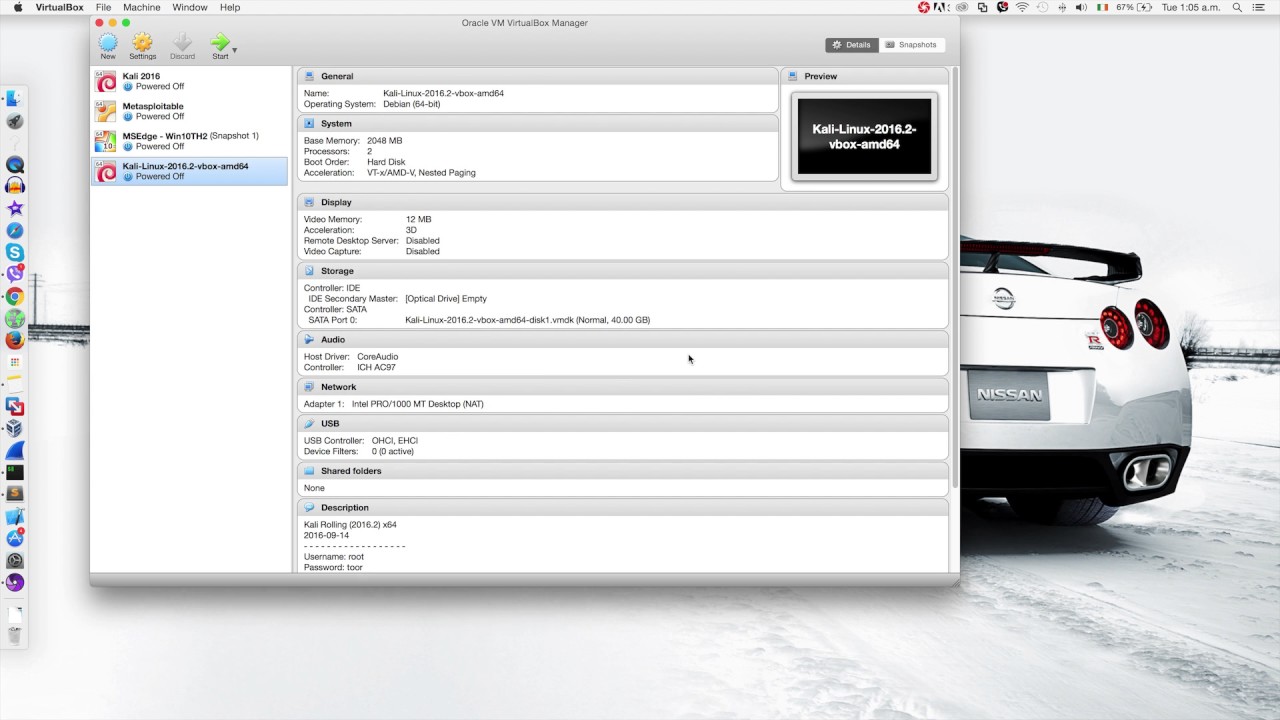Click the USB section icon
The width and height of the screenshot is (1280, 720).
pyautogui.click(x=309, y=424)
